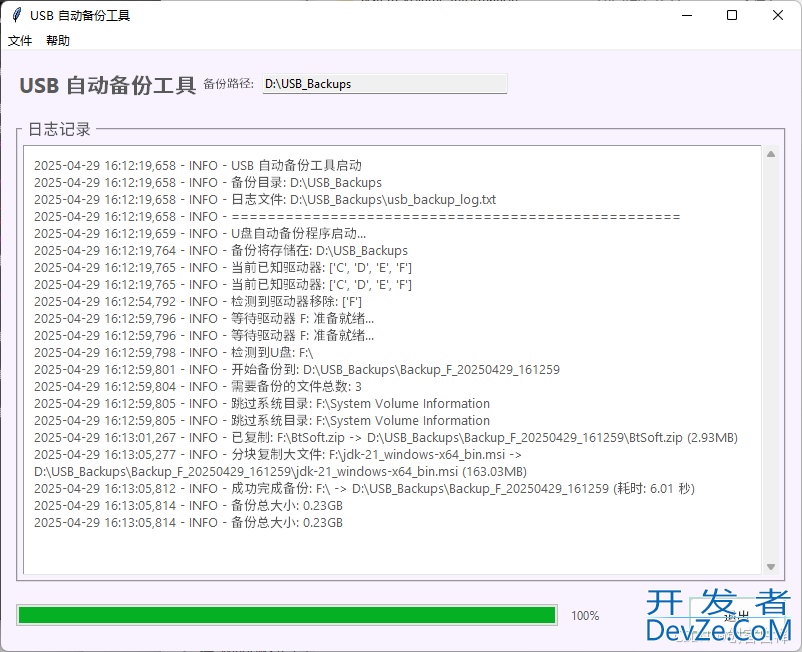Click log line 备份目录: D:\USB_Backups
This screenshot has width=802, height=652.
pyautogui.click(x=208, y=183)
